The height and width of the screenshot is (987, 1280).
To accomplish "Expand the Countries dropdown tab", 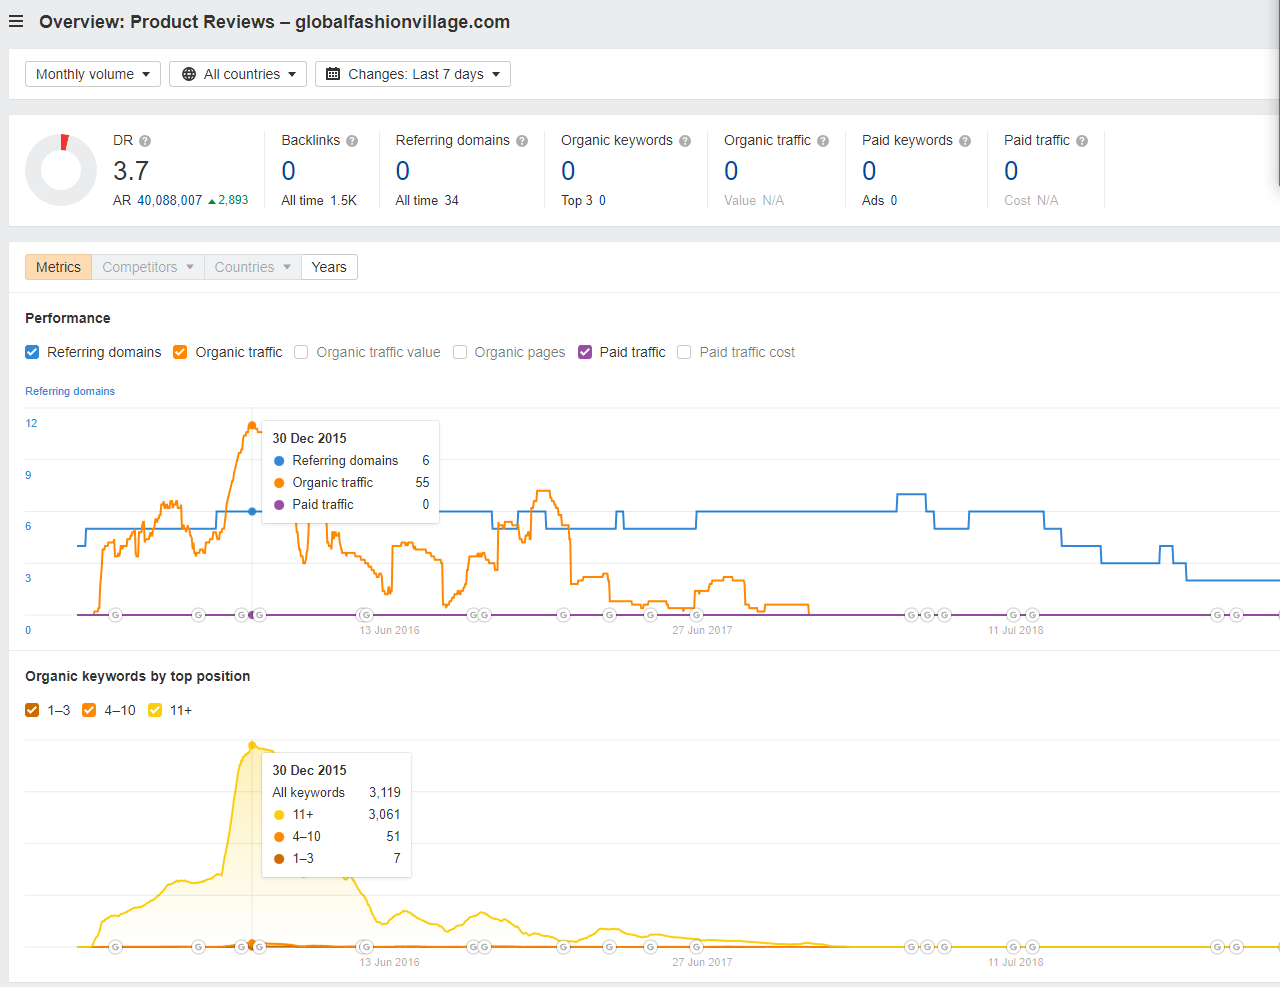I will coord(253,267).
